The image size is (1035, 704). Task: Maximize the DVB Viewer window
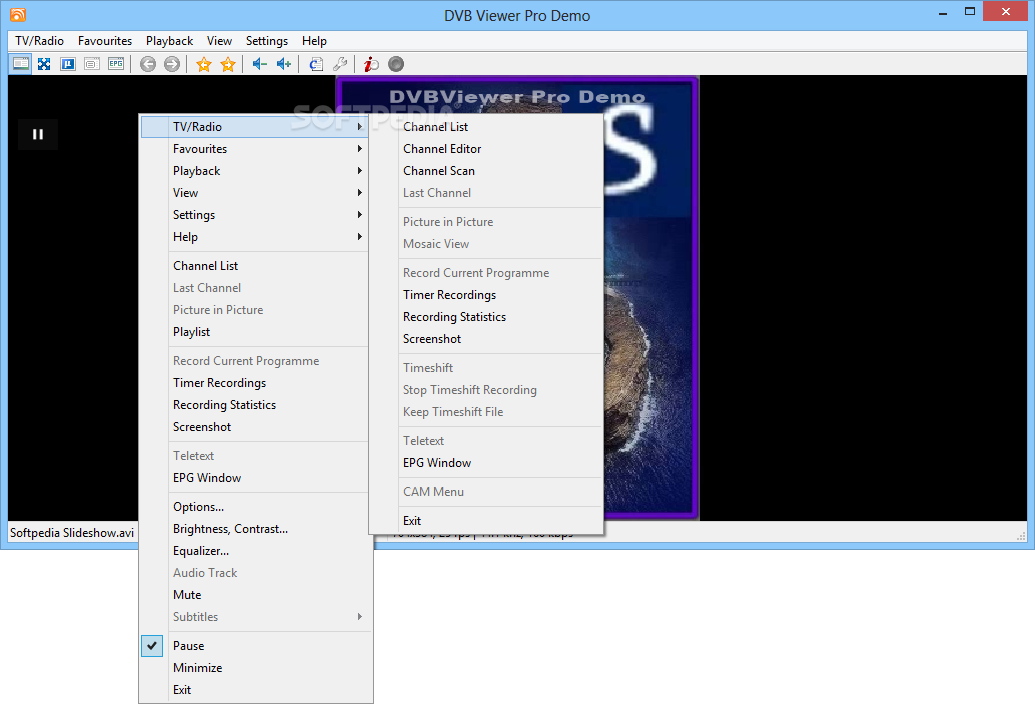(x=970, y=11)
